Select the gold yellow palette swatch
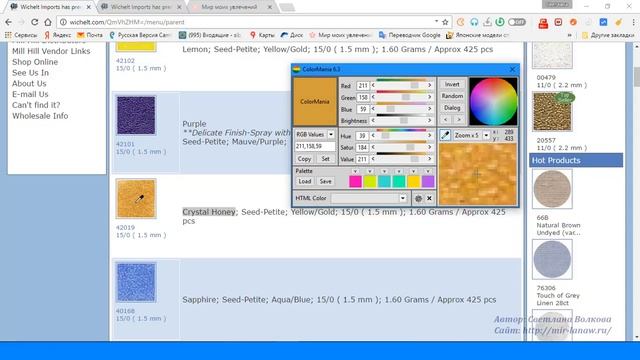This screenshot has width=640, height=360. pos(413,182)
